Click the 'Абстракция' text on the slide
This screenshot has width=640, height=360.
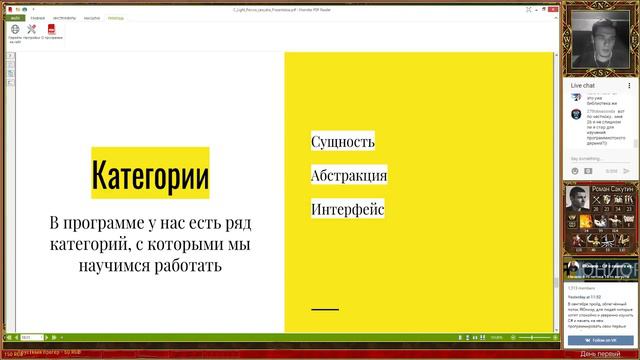(349, 175)
